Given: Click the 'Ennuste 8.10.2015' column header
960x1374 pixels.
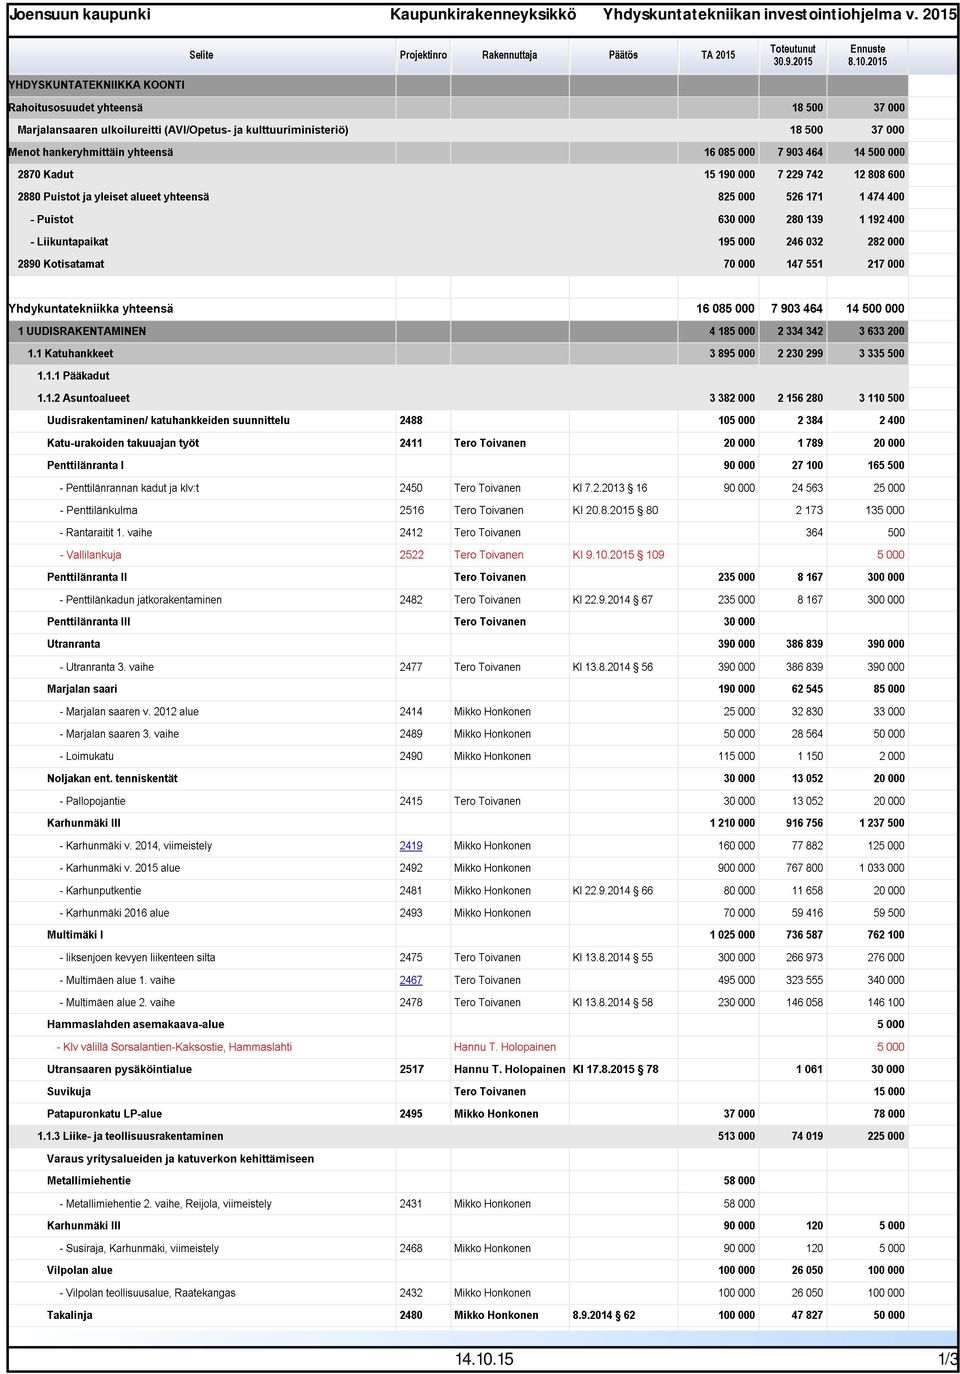Looking at the screenshot, I should click(868, 55).
